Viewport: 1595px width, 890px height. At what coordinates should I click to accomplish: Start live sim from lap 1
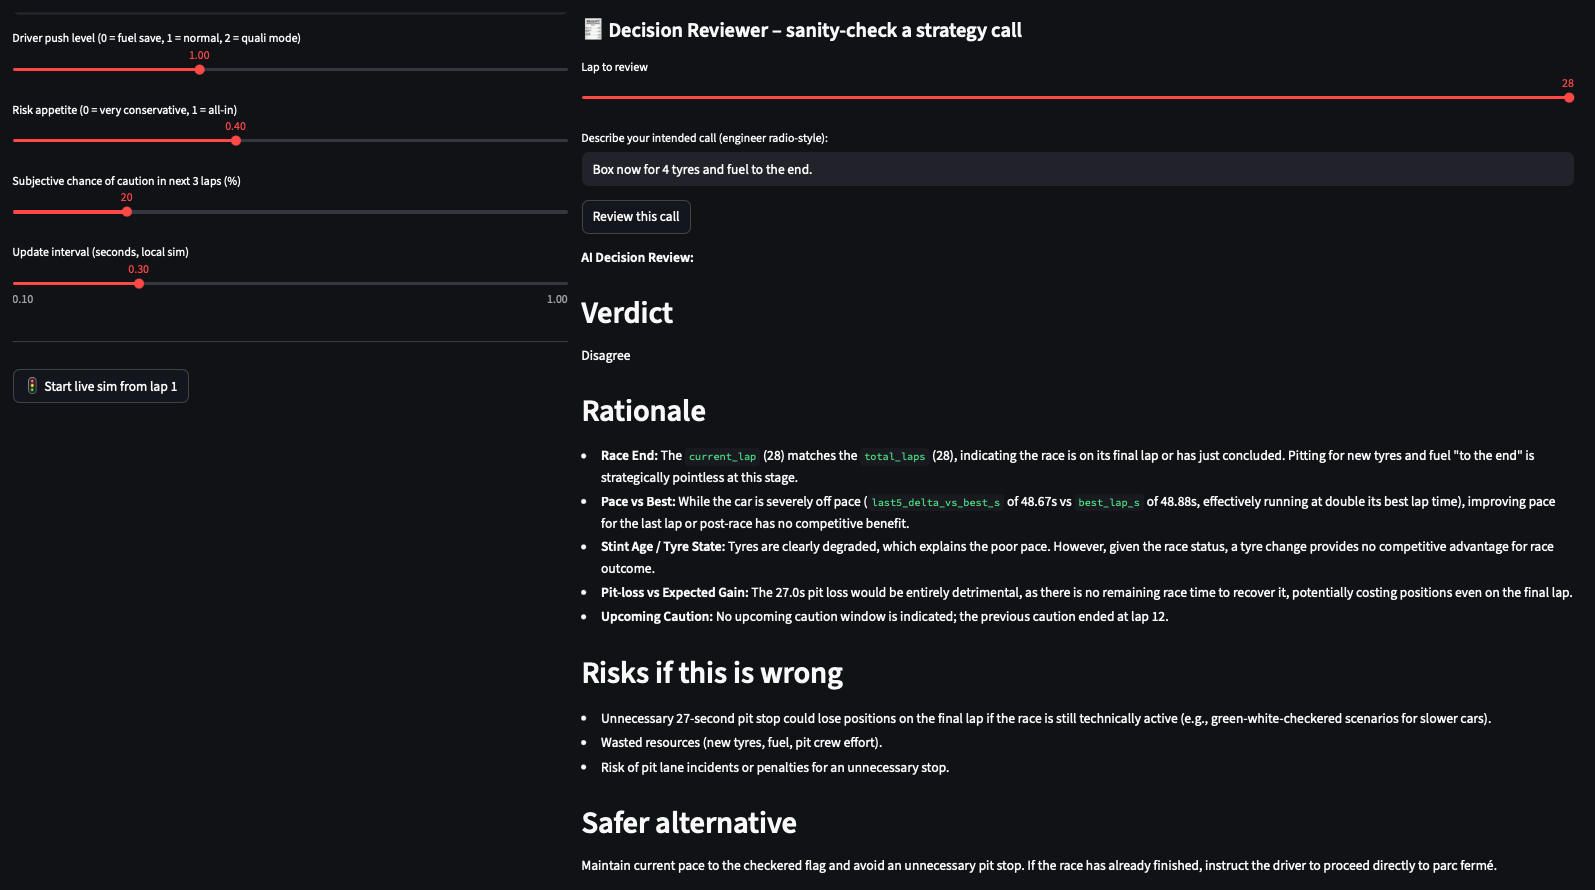[101, 386]
